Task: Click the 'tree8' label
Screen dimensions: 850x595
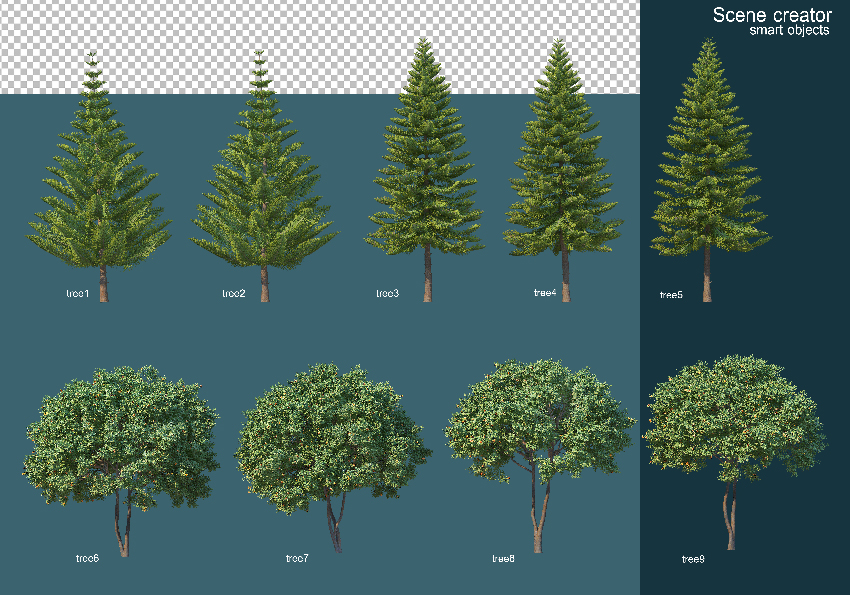Action: coord(503,559)
